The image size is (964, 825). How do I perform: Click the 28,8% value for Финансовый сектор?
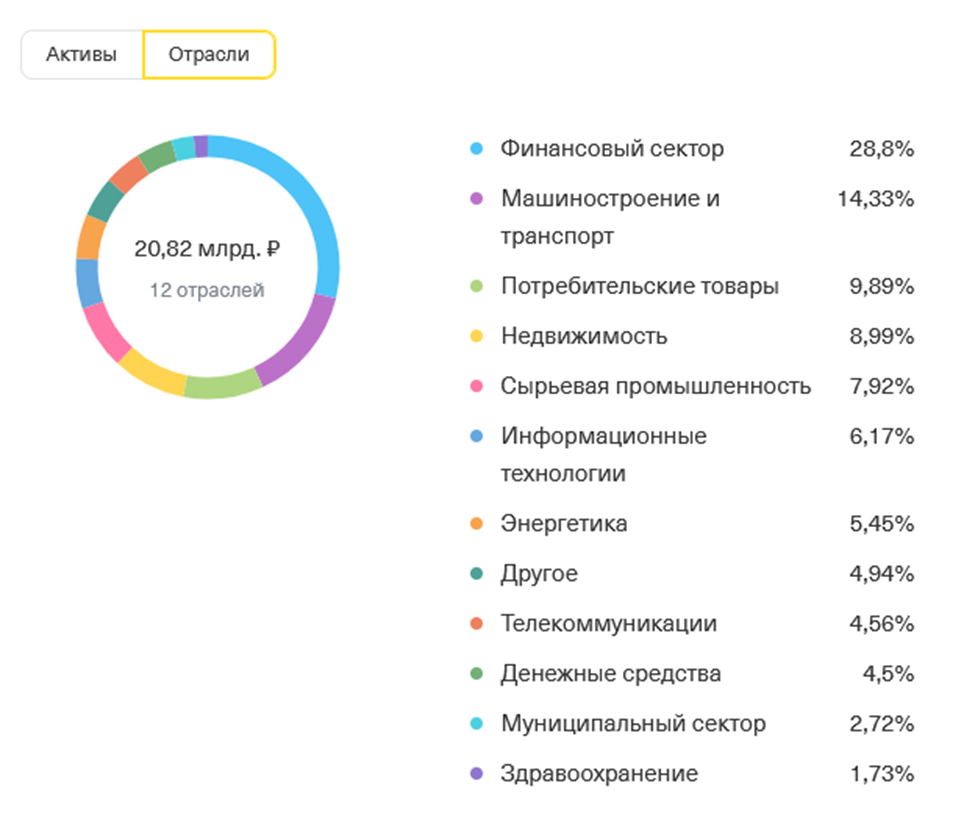pyautogui.click(x=881, y=149)
